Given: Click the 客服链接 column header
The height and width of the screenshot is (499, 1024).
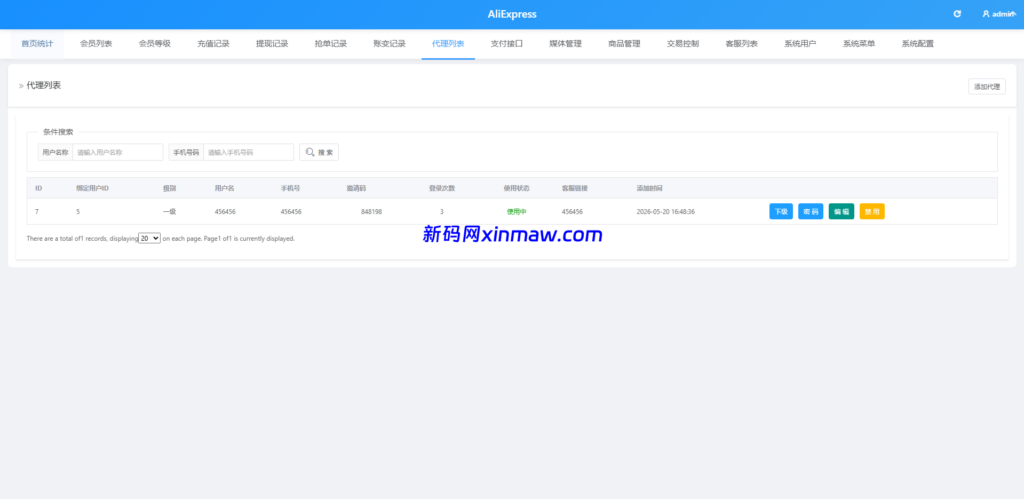Looking at the screenshot, I should pyautogui.click(x=575, y=188).
